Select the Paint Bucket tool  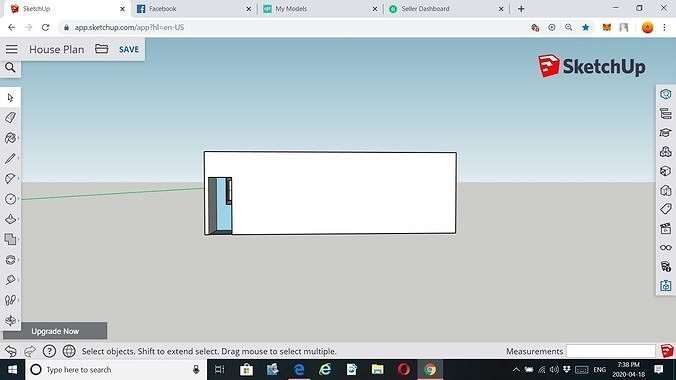pos(10,138)
